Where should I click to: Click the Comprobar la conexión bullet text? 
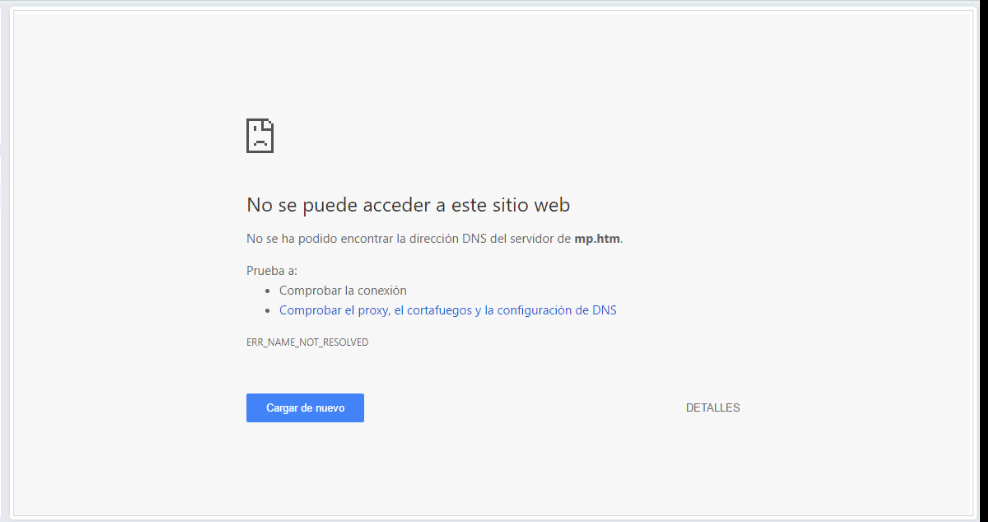[343, 291]
